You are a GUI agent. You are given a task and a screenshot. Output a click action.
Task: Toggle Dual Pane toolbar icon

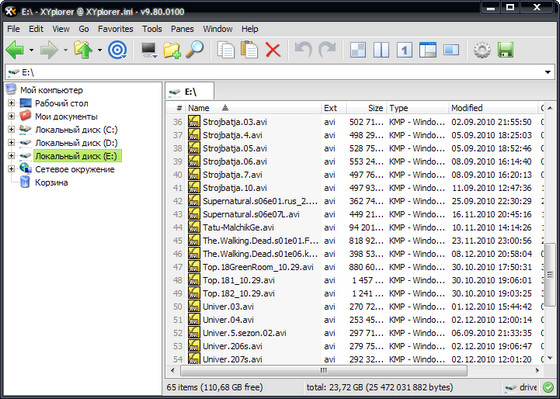[381, 50]
